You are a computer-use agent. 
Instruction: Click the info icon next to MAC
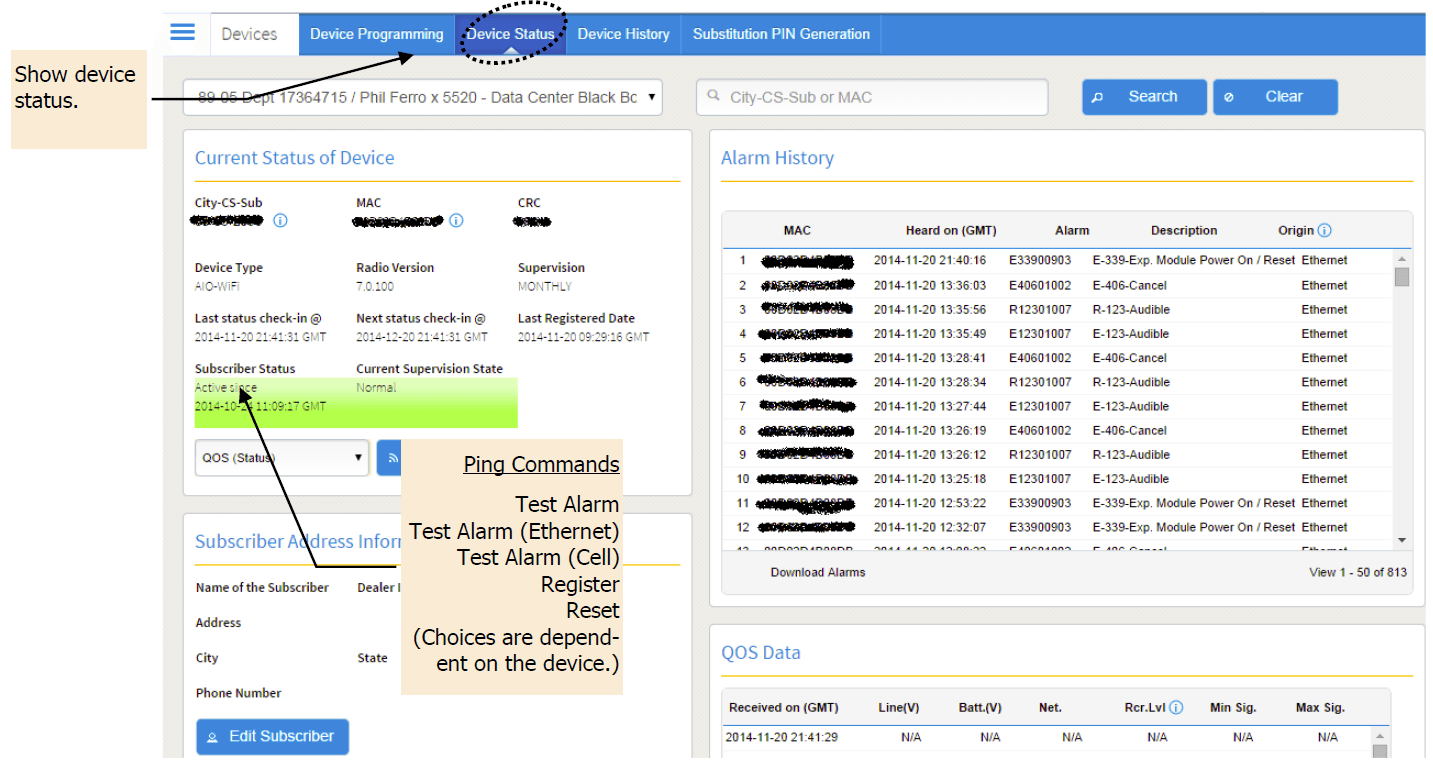456,221
